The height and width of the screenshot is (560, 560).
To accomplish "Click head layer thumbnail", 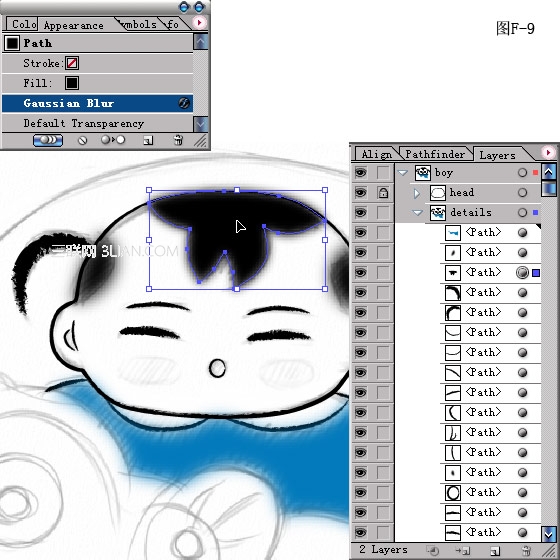I will click(438, 193).
